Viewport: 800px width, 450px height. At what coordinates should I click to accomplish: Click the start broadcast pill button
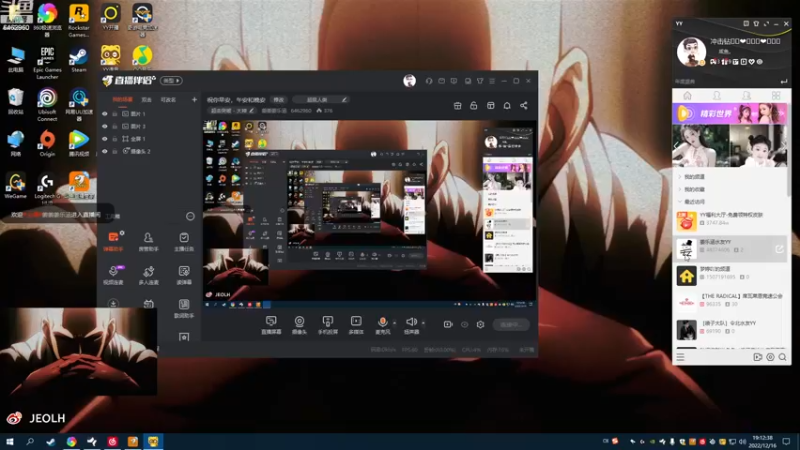(511, 324)
